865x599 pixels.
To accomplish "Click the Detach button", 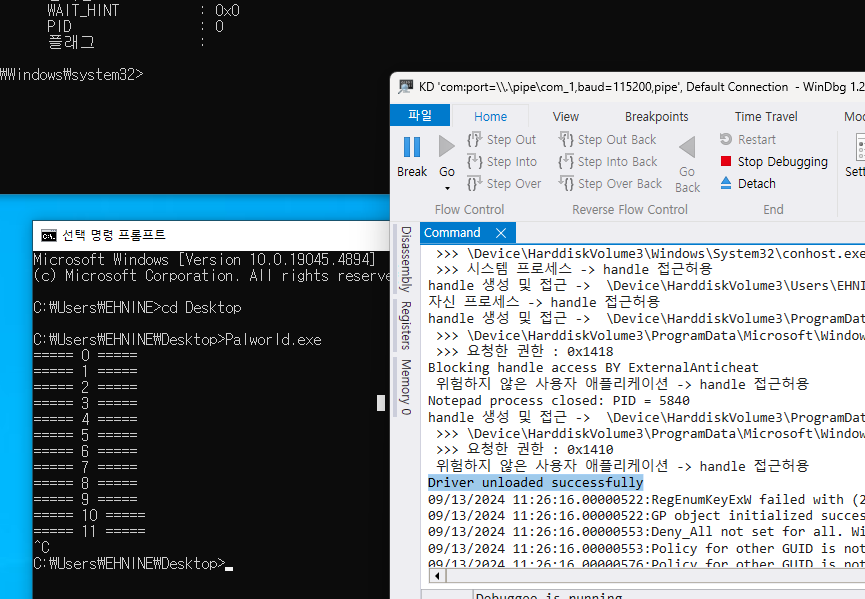I will coord(747,184).
